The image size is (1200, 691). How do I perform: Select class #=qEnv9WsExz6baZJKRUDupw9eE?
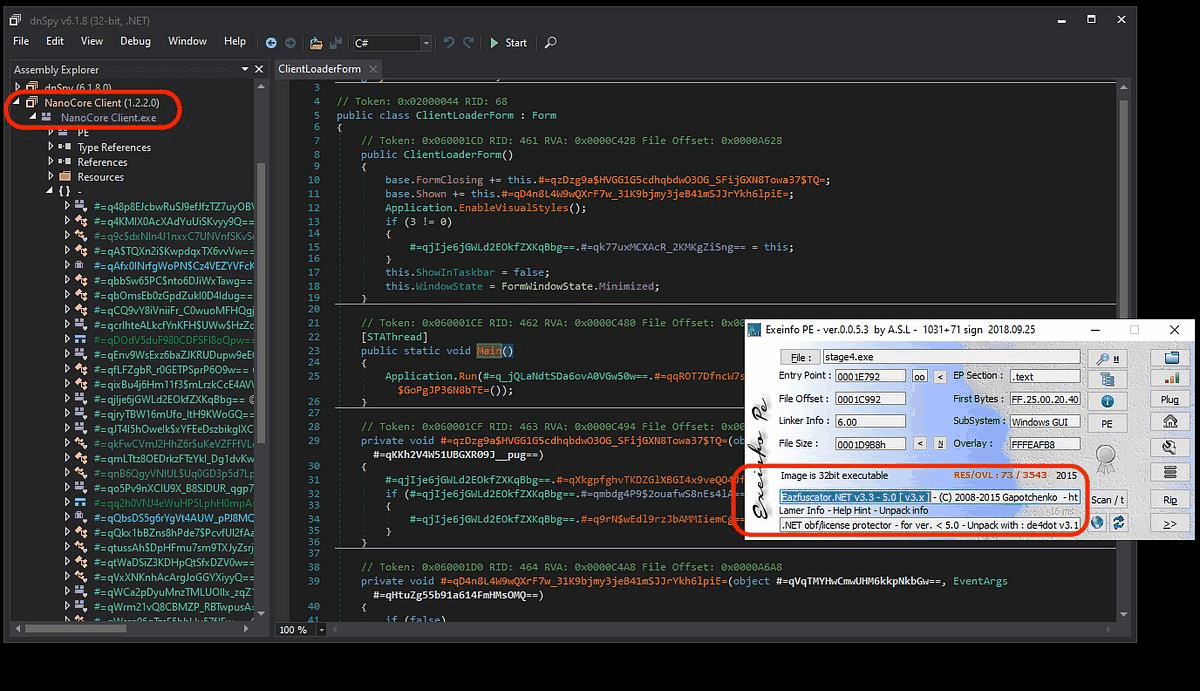(174, 355)
